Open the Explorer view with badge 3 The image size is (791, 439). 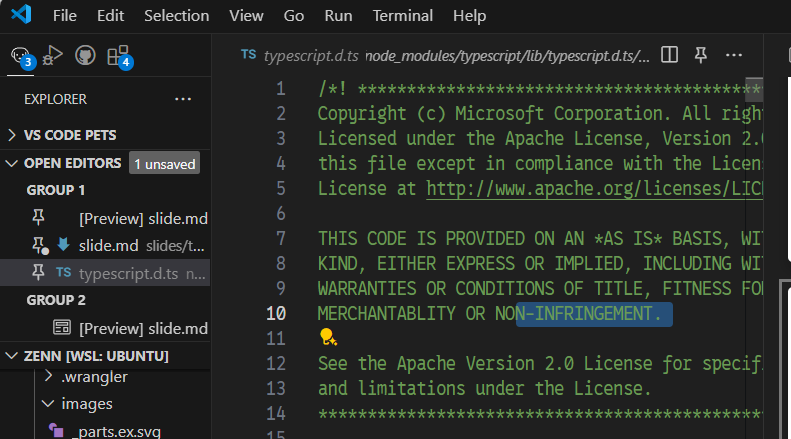pos(21,56)
